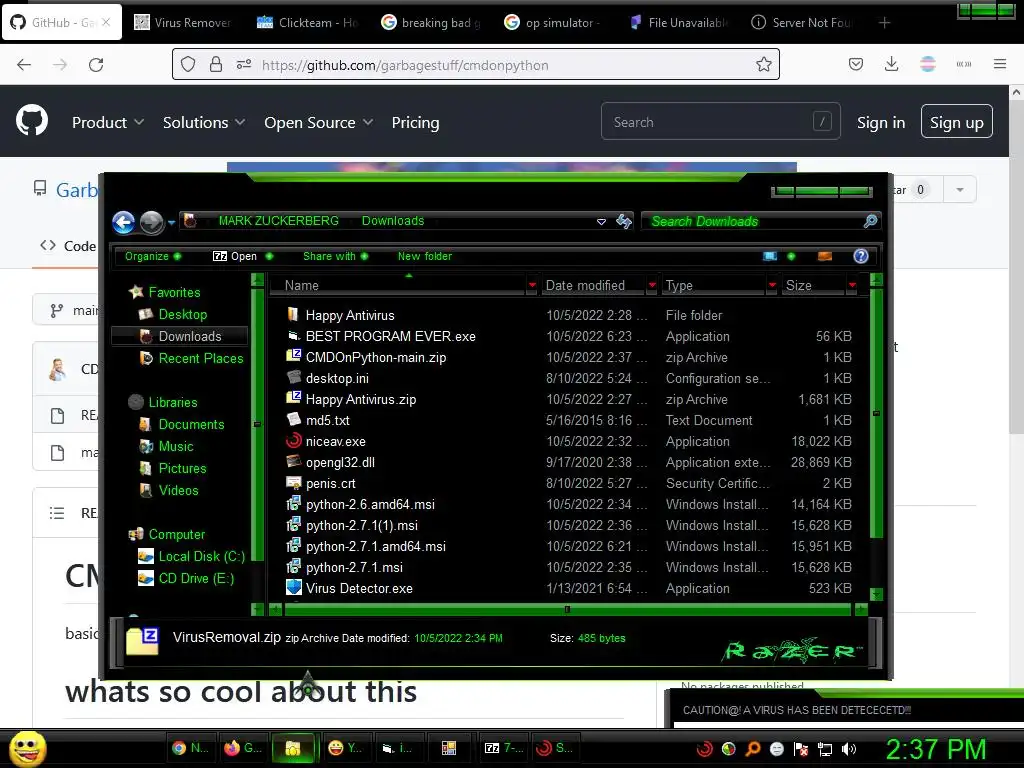Click GitHub Sign up button
Screen dimensions: 1024x768
pos(956,121)
